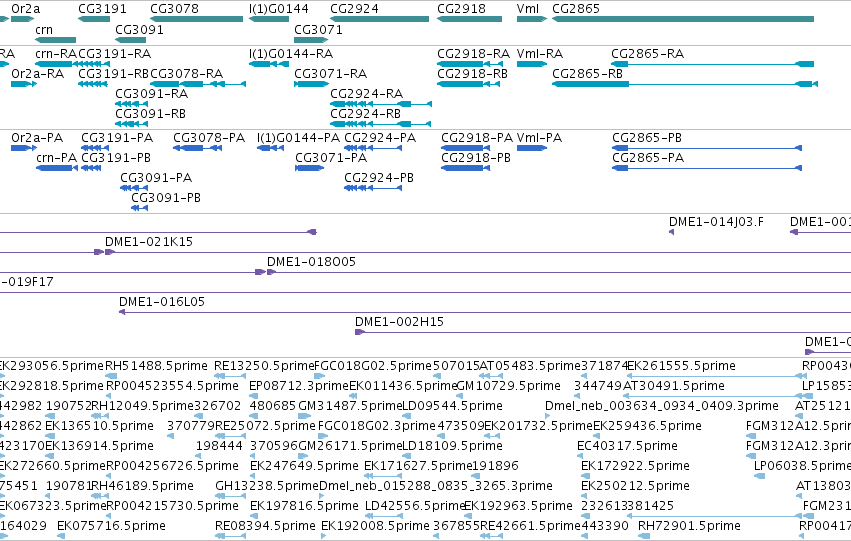851x541 pixels.
Task: Select the CG3191 gene label
Action: coord(102,9)
